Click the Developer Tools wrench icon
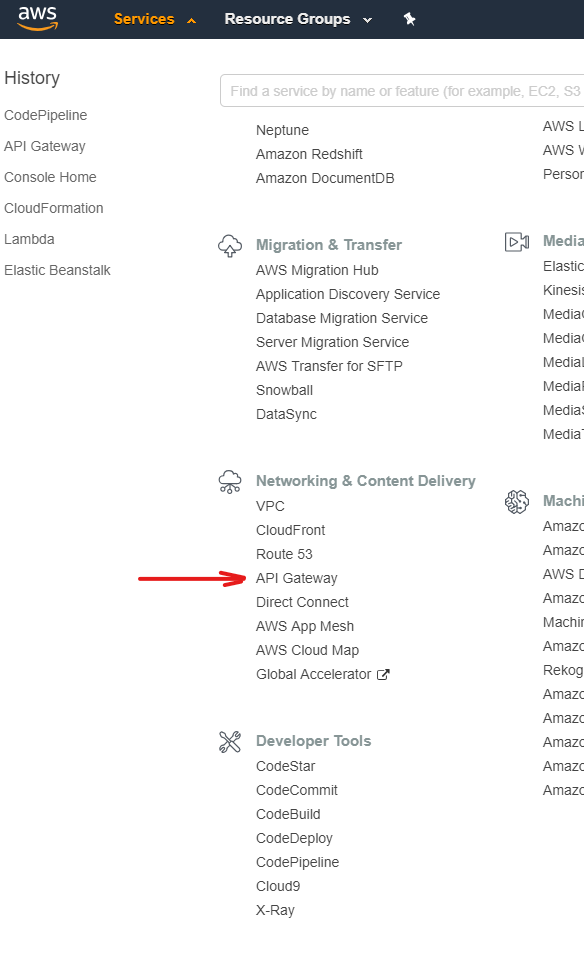This screenshot has height=958, width=584. (230, 742)
